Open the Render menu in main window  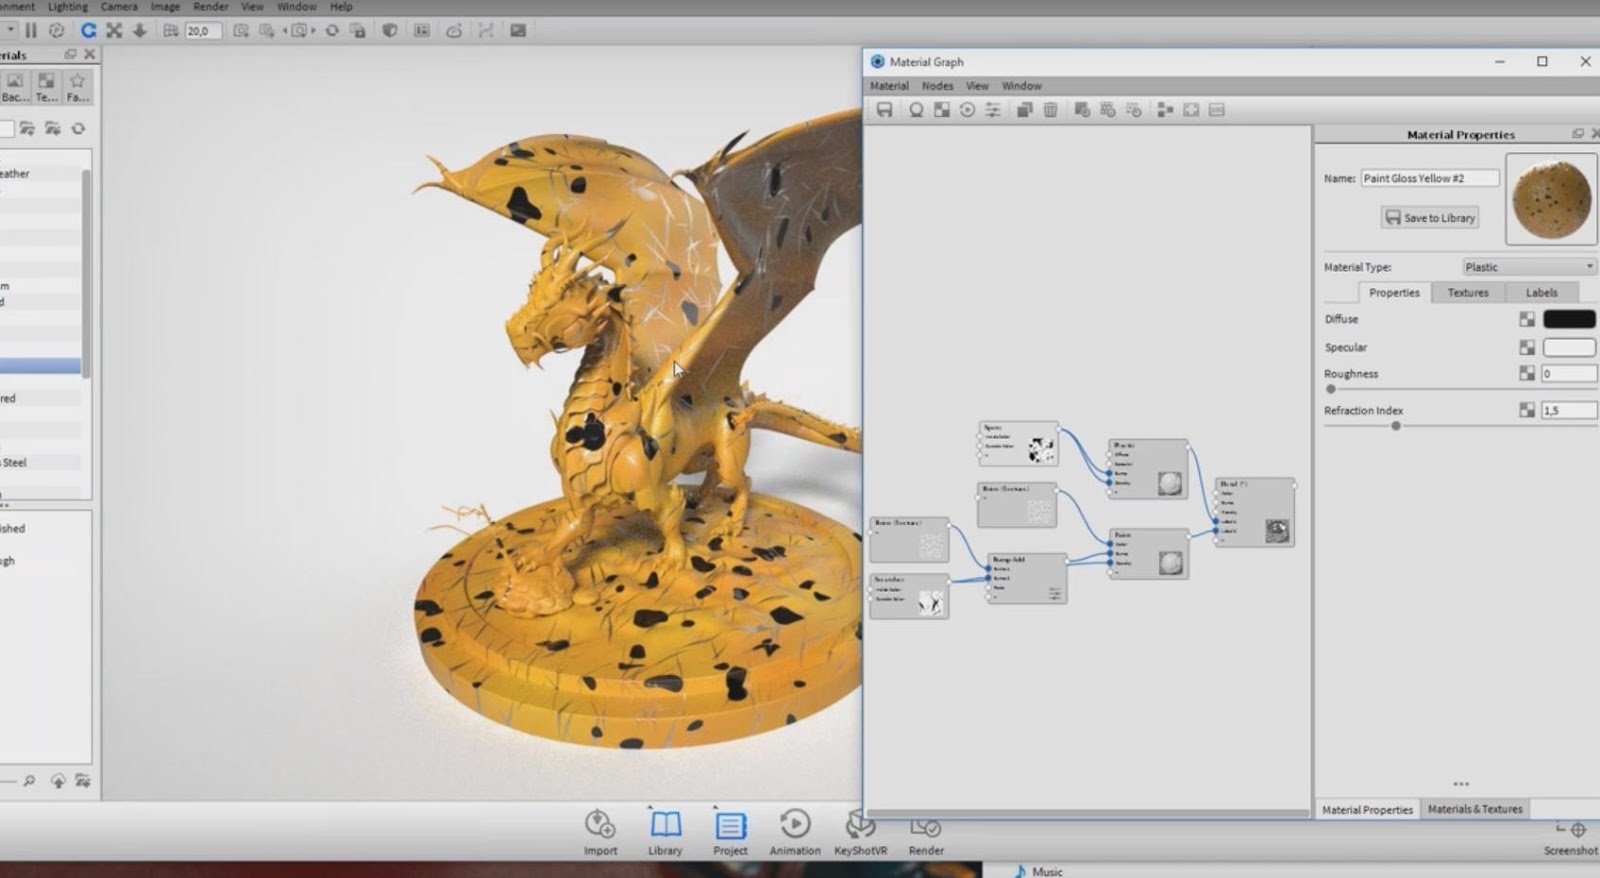point(211,6)
